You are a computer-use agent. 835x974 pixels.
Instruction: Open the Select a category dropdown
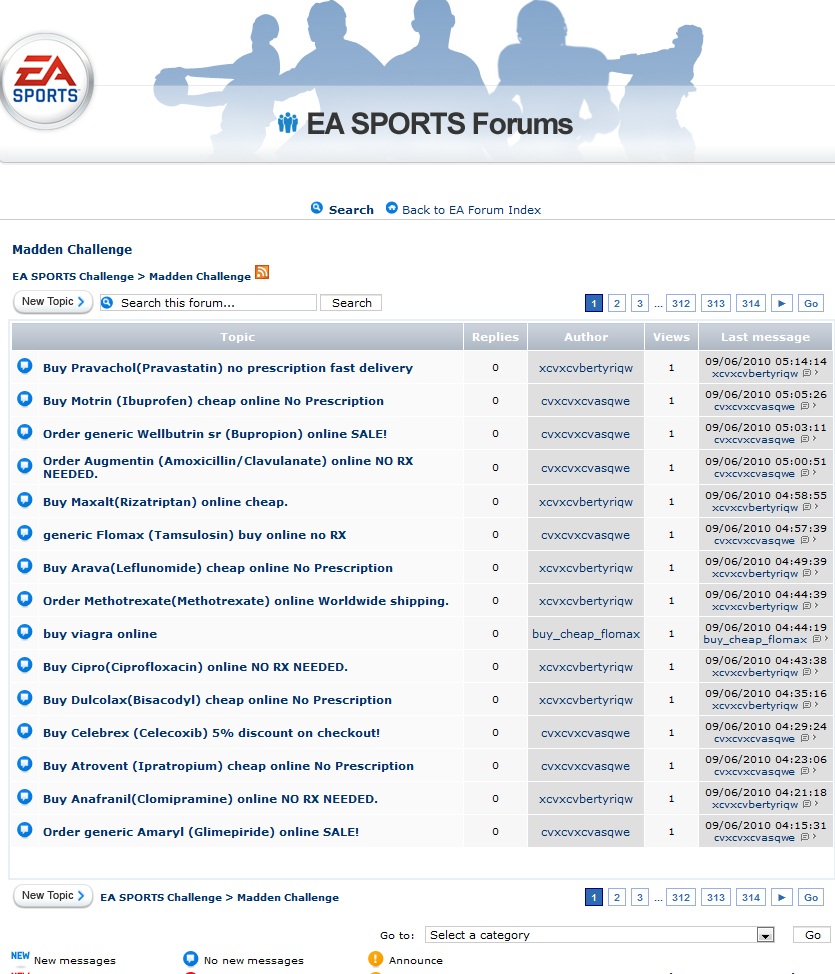[x=600, y=935]
